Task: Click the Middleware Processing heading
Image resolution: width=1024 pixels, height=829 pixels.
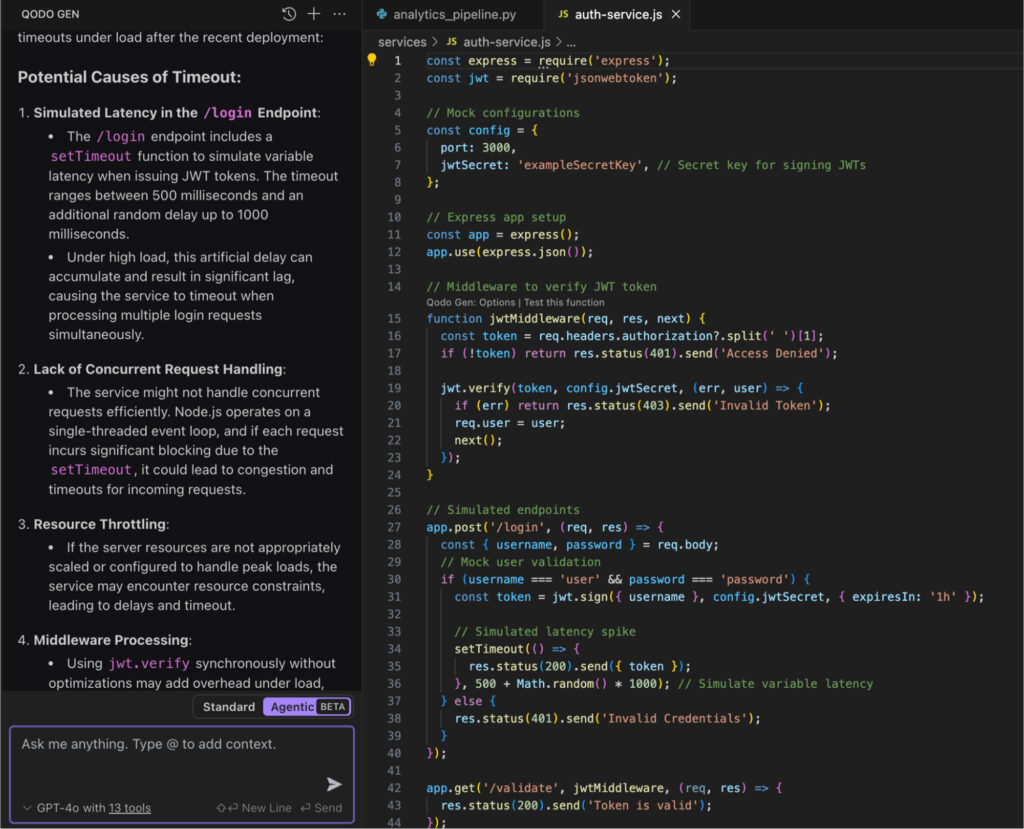Action: (112, 640)
